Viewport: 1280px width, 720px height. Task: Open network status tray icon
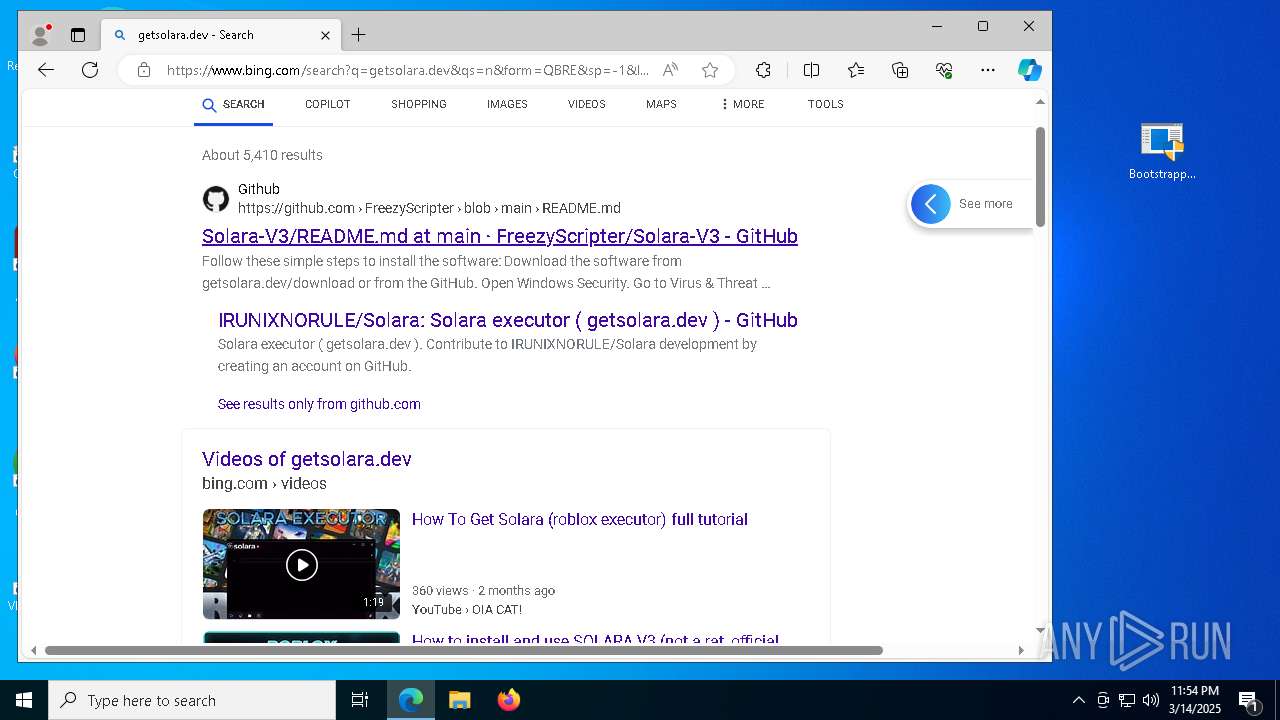coord(1127,700)
